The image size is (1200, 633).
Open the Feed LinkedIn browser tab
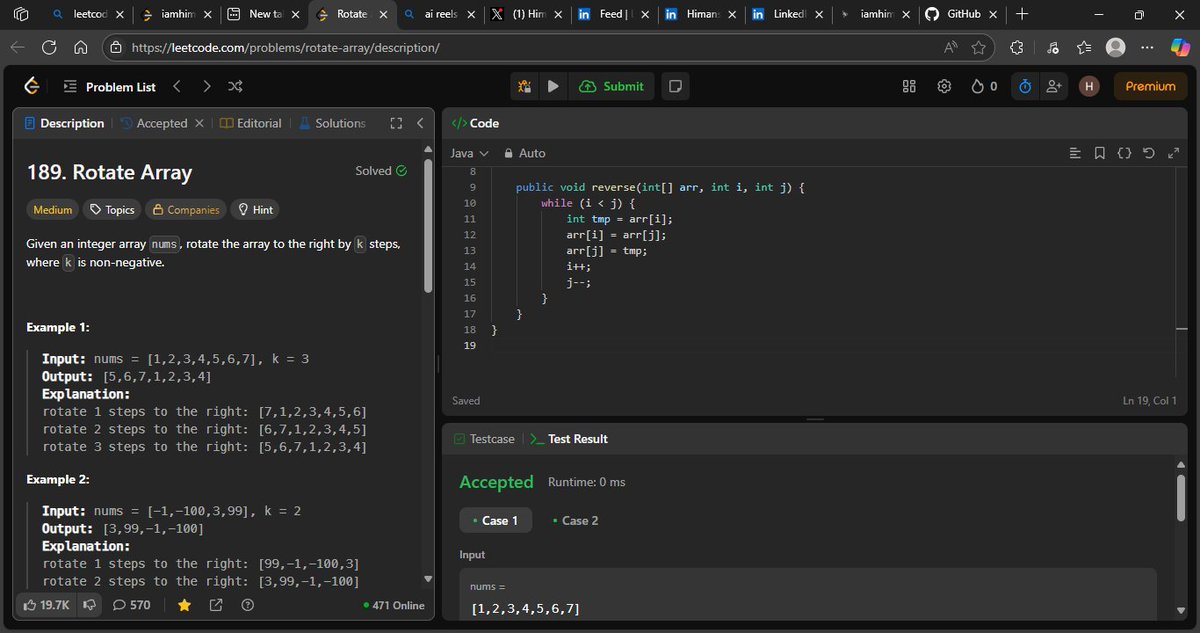[614, 15]
